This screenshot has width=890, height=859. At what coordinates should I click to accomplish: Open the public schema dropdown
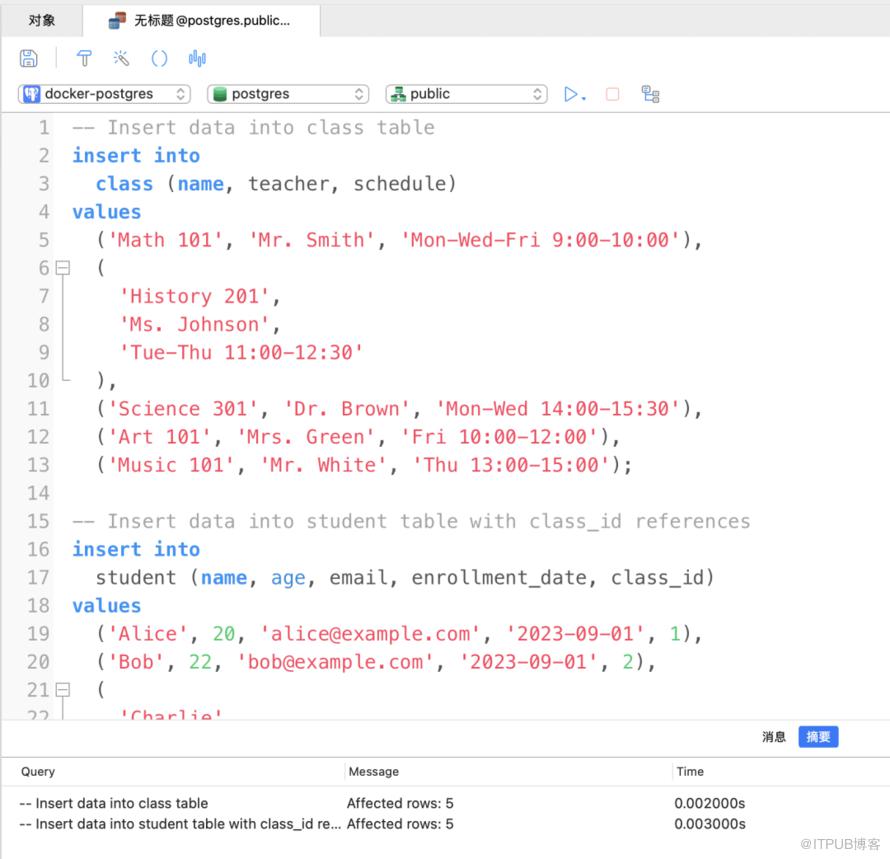[x=466, y=94]
